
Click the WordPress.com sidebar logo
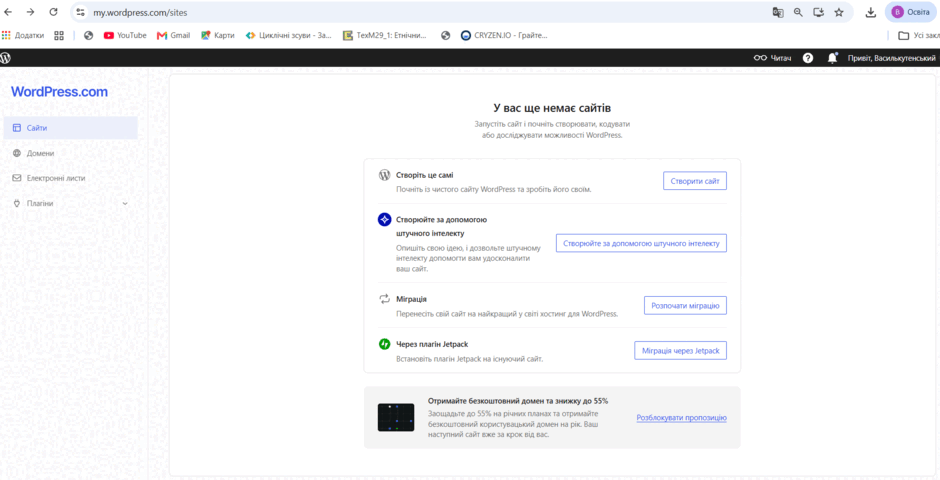[59, 92]
